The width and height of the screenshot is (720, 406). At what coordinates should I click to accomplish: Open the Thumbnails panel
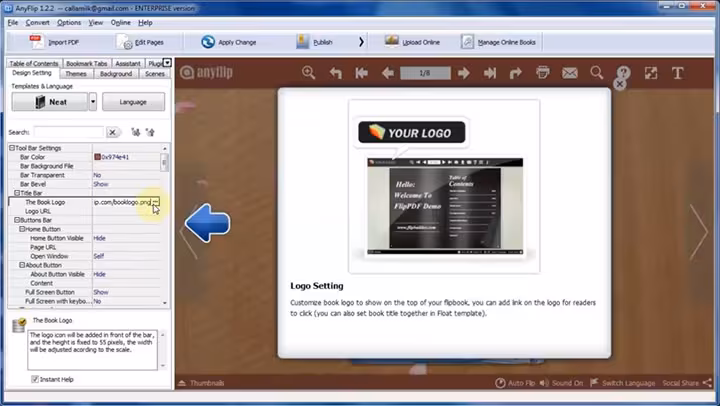point(202,383)
